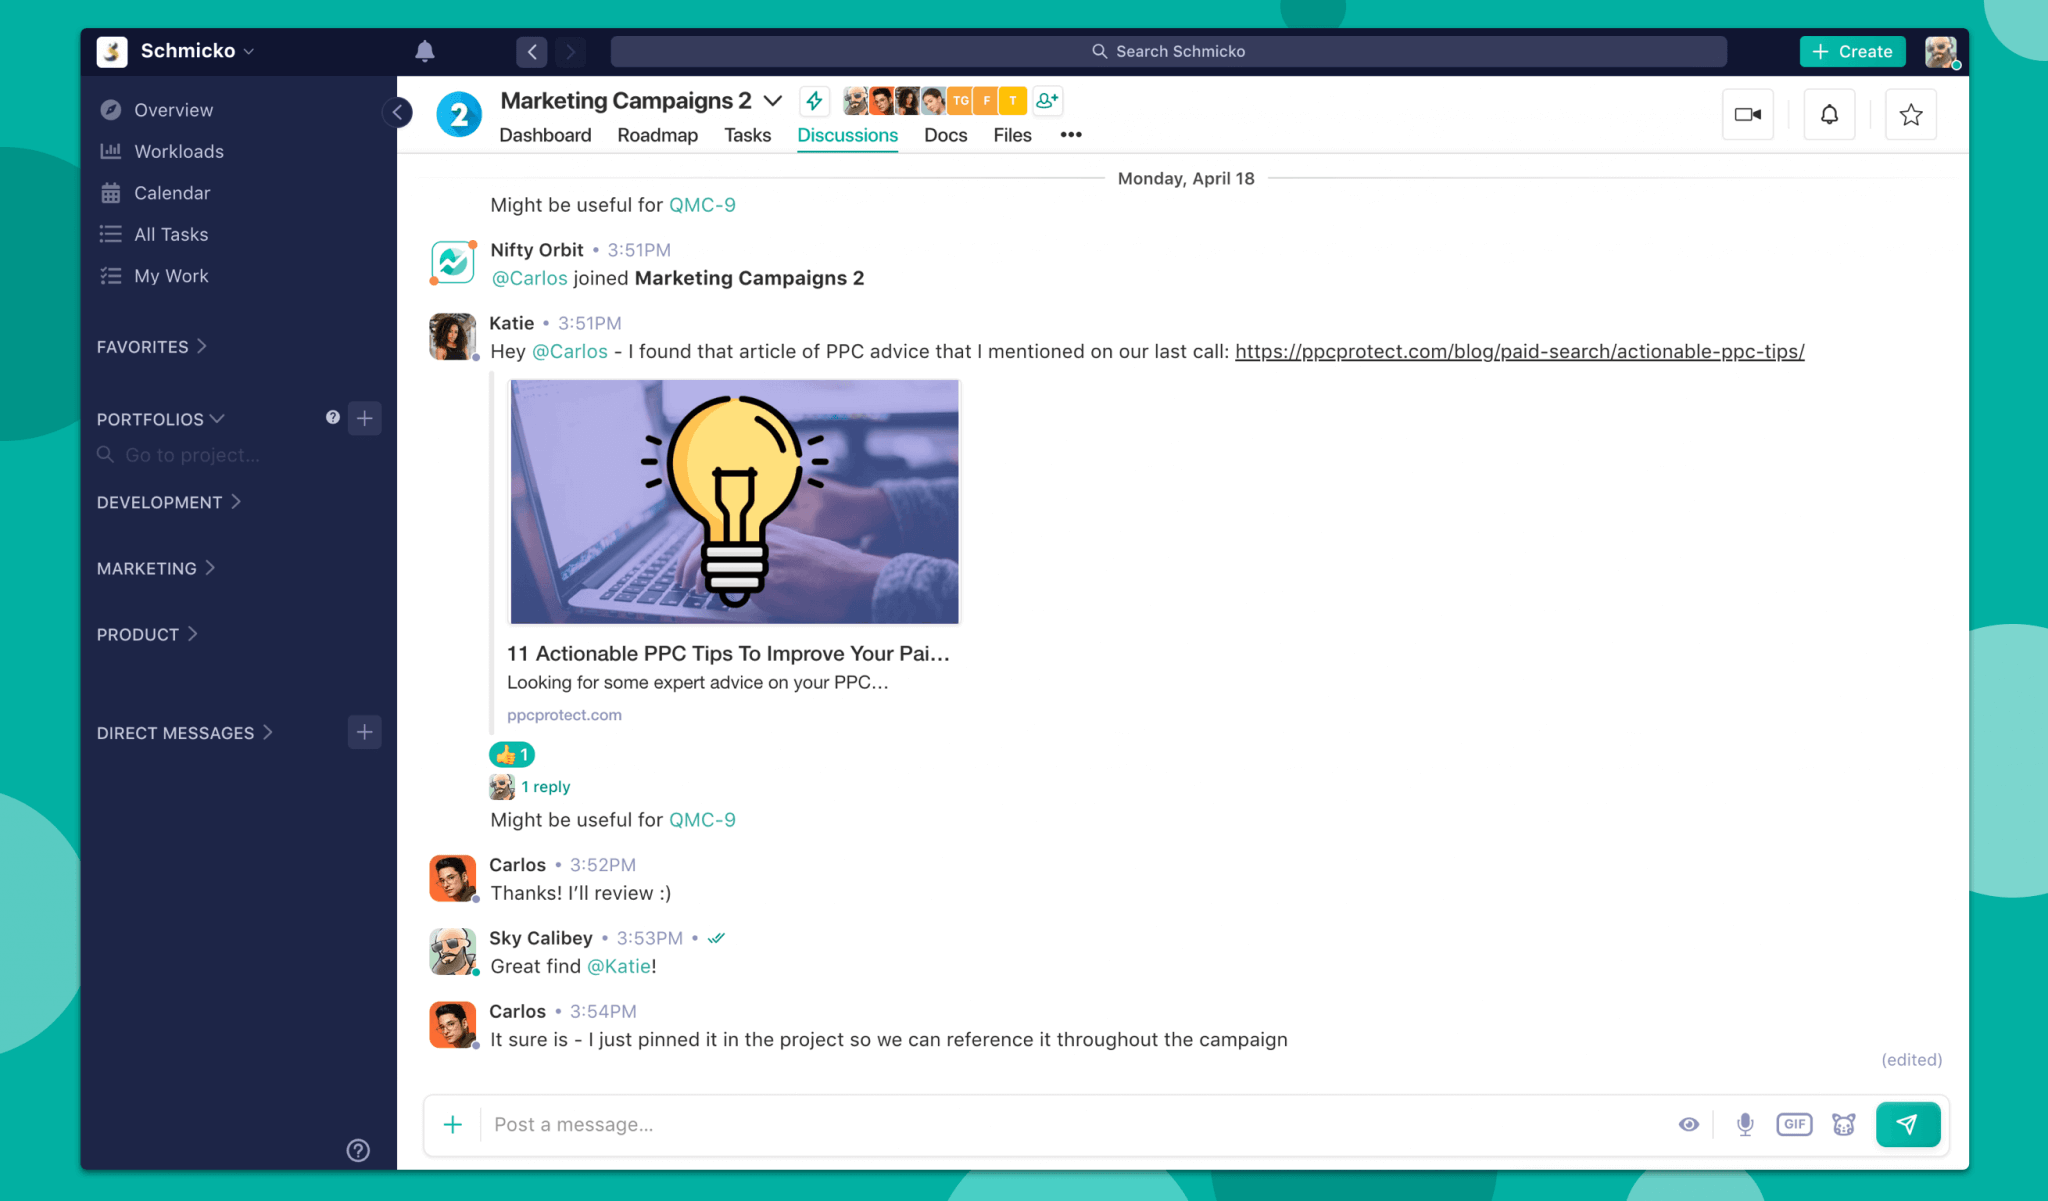This screenshot has width=2048, height=1201.
Task: Click the send message paper plane icon
Action: tap(1908, 1124)
